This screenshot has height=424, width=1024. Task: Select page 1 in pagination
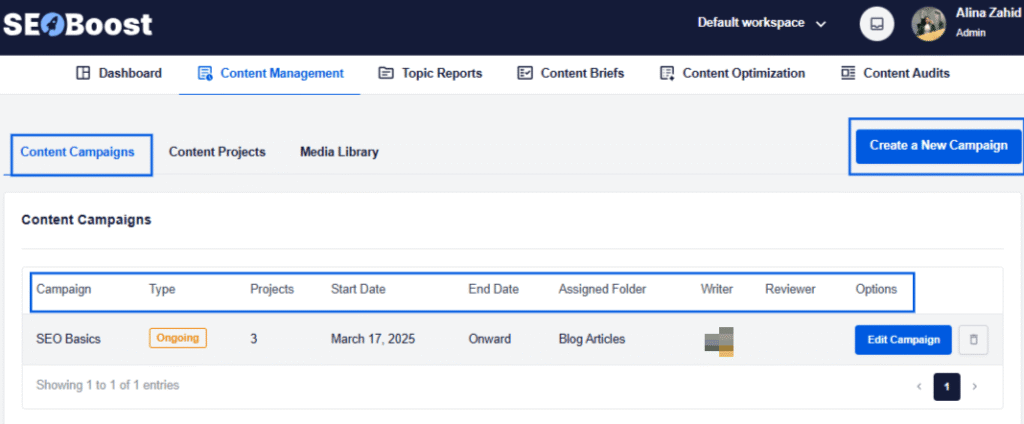(x=947, y=386)
